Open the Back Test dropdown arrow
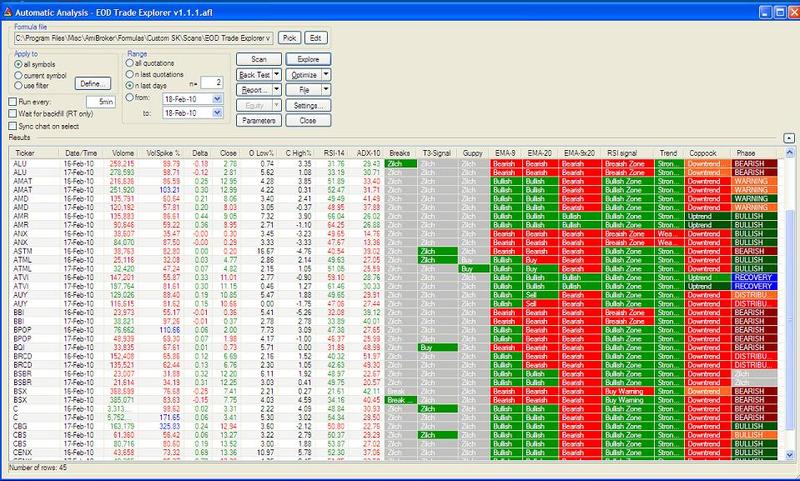800x481 pixels. [277, 74]
